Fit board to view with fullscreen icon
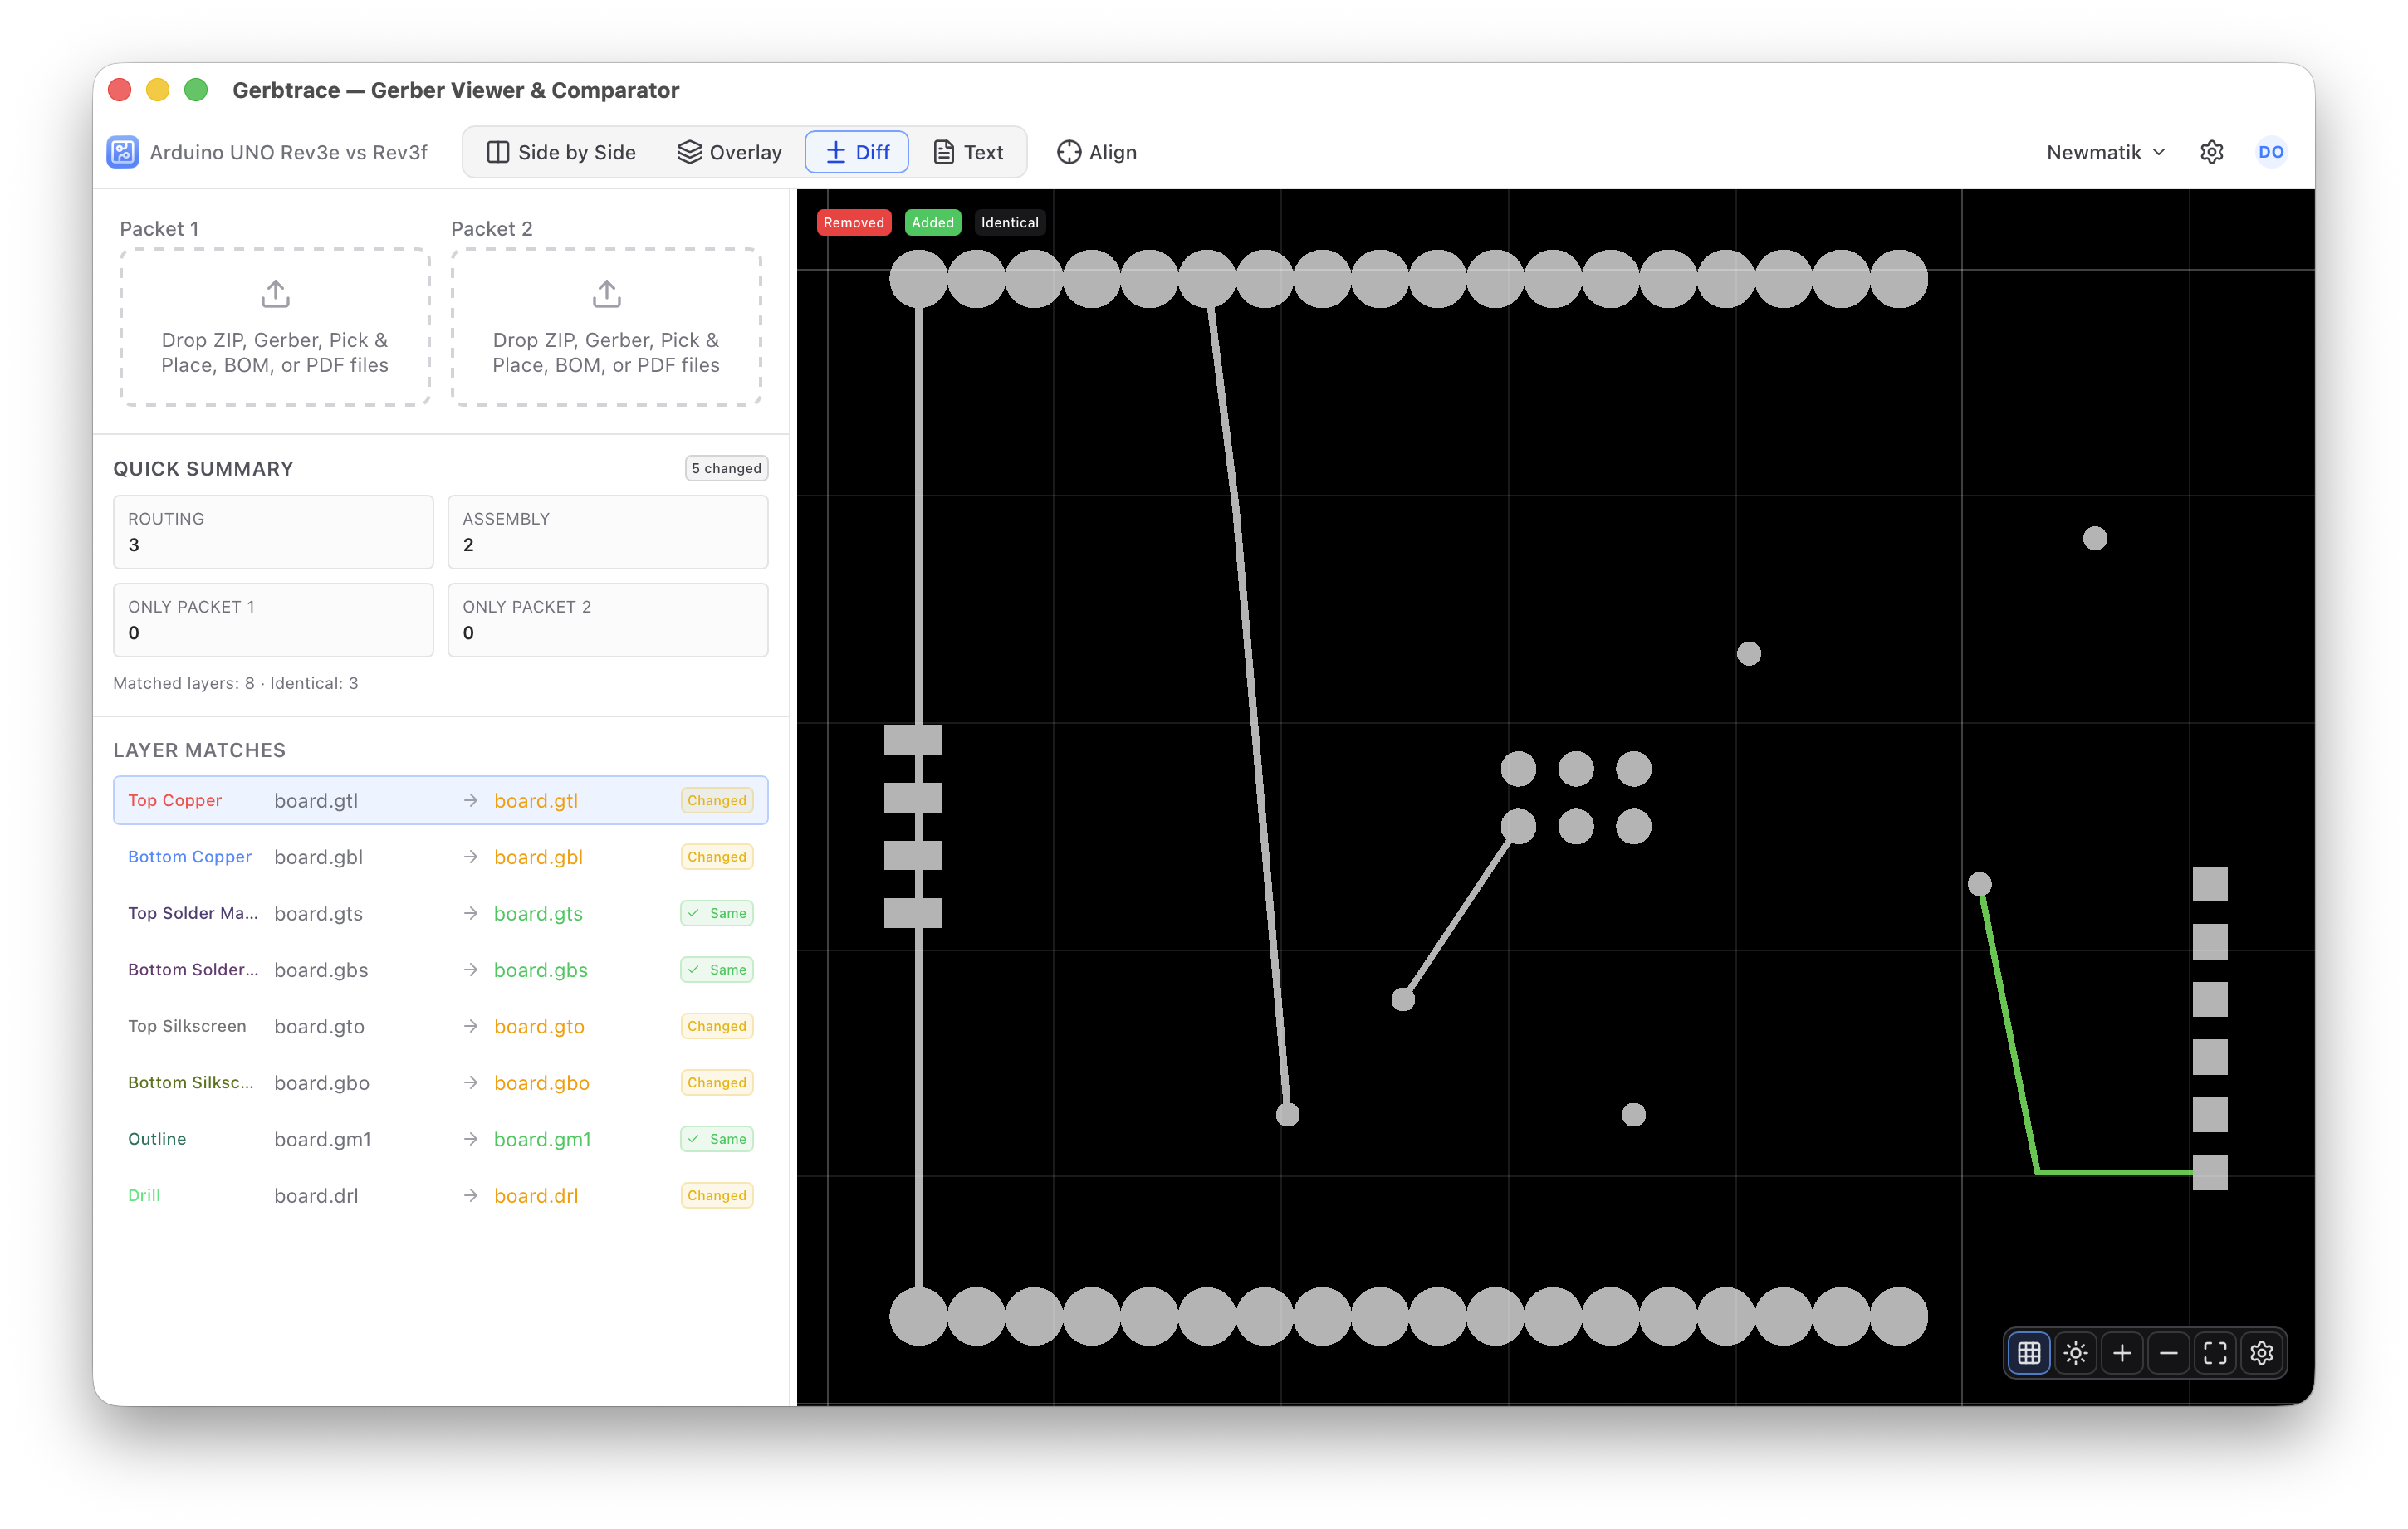Viewport: 2408px width, 1529px height. (2215, 1353)
